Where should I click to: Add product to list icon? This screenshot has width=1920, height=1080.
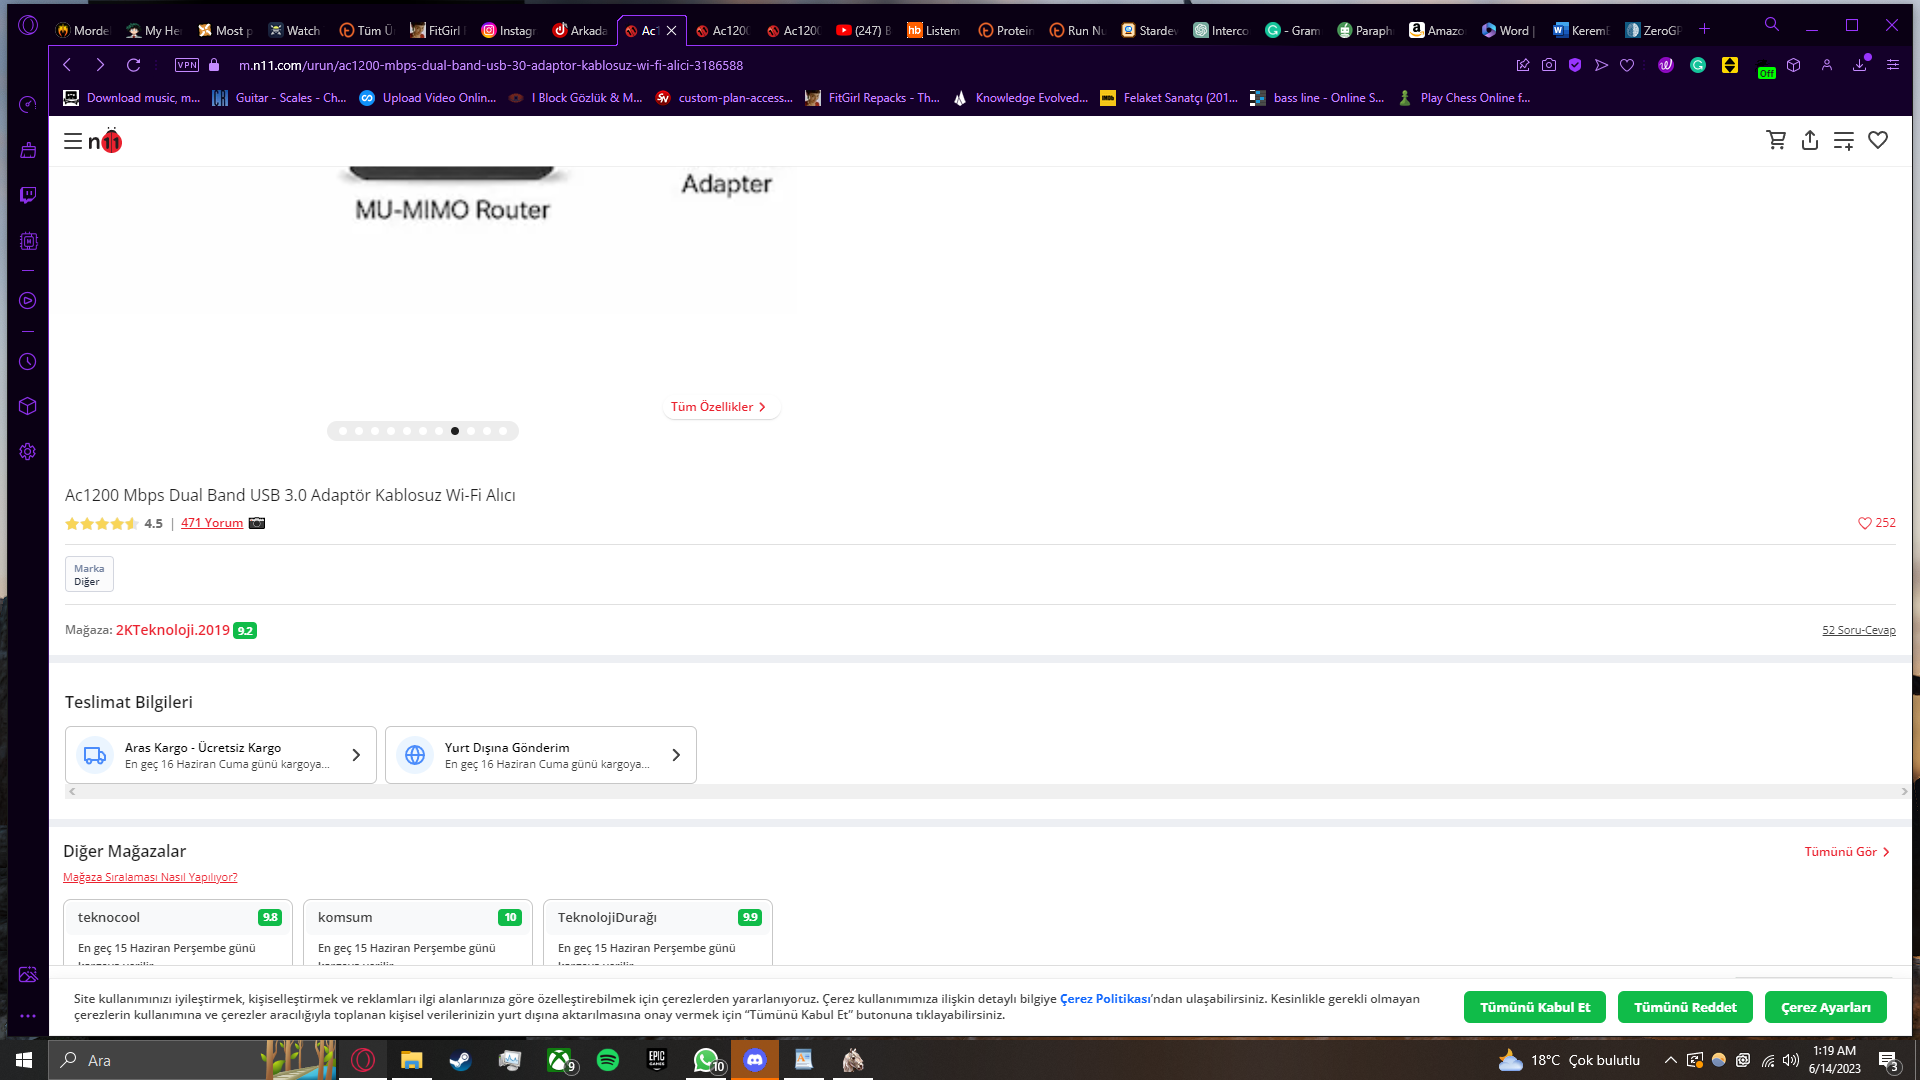1844,141
